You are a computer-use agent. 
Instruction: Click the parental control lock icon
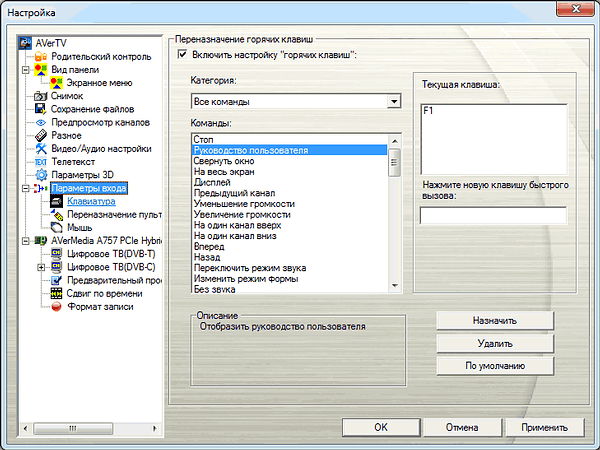click(41, 57)
